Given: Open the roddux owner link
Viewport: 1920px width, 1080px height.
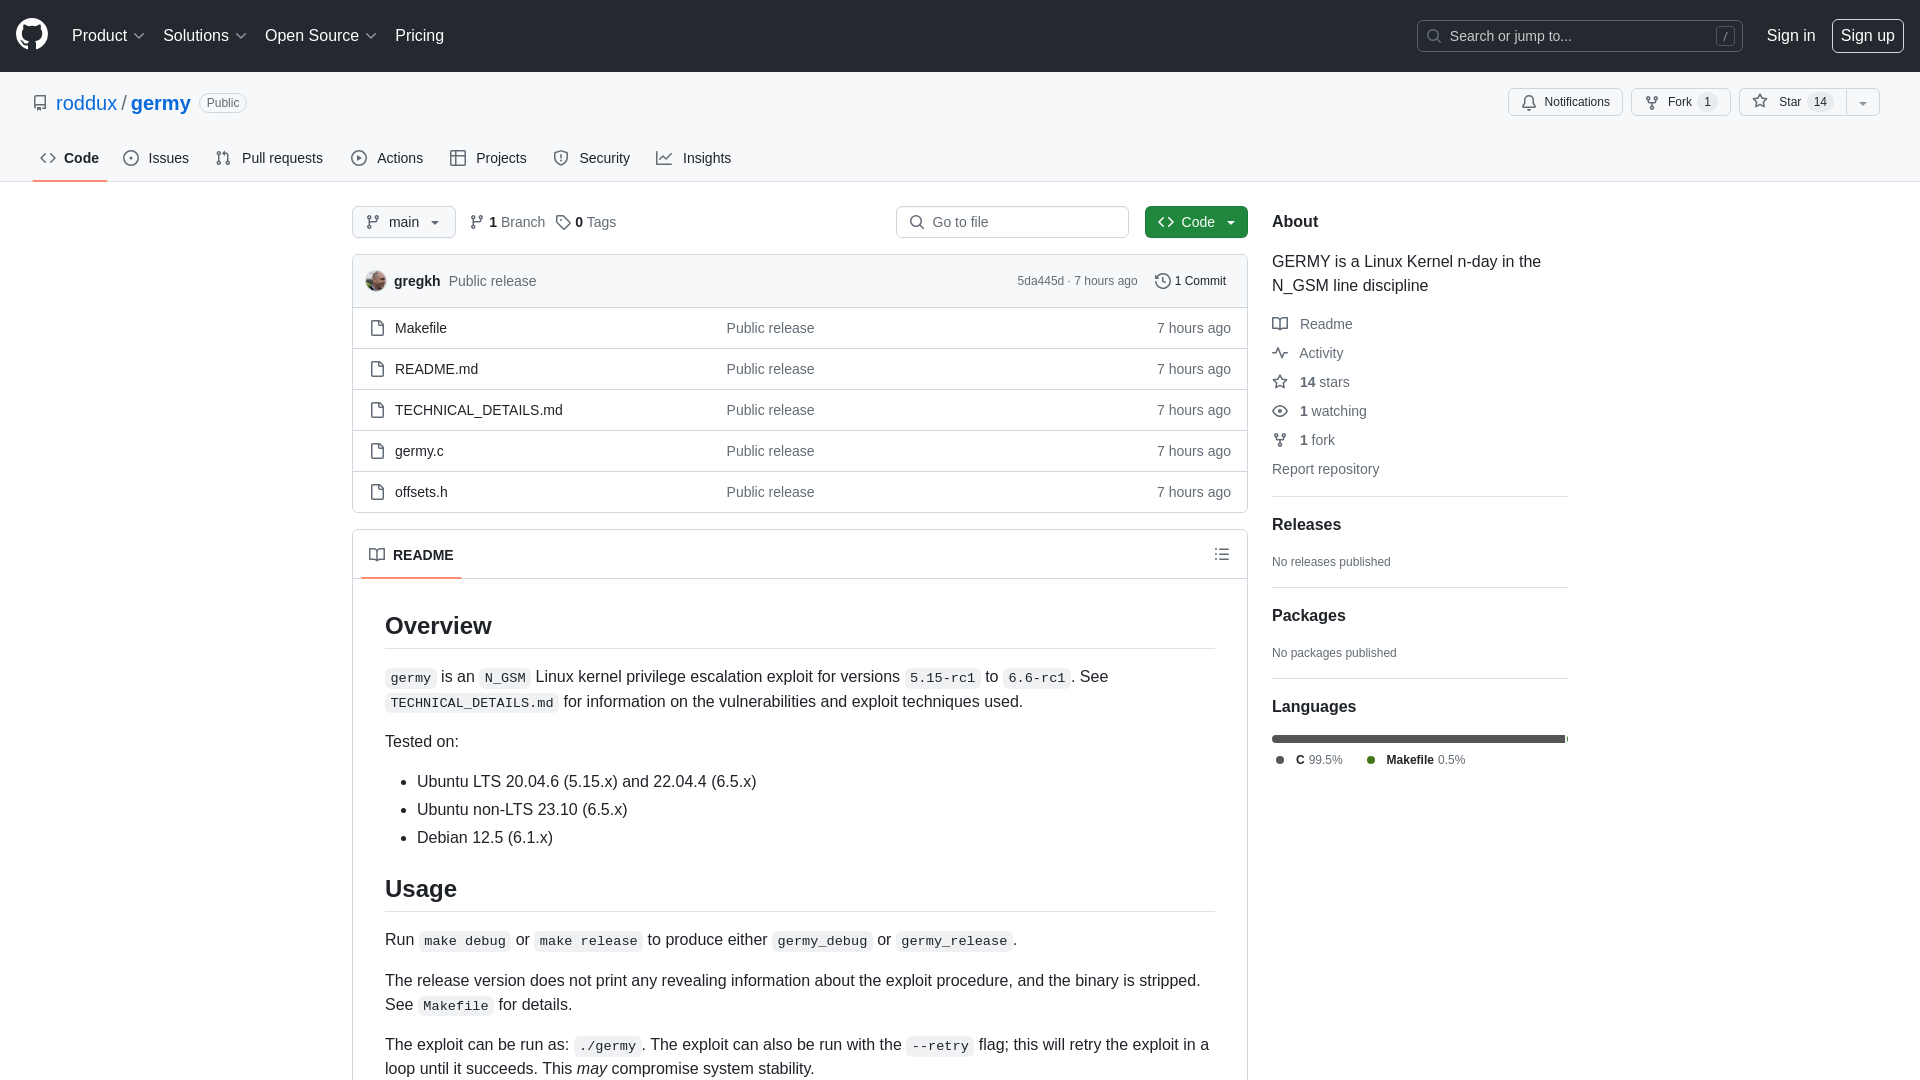Looking at the screenshot, I should pyautogui.click(x=86, y=103).
